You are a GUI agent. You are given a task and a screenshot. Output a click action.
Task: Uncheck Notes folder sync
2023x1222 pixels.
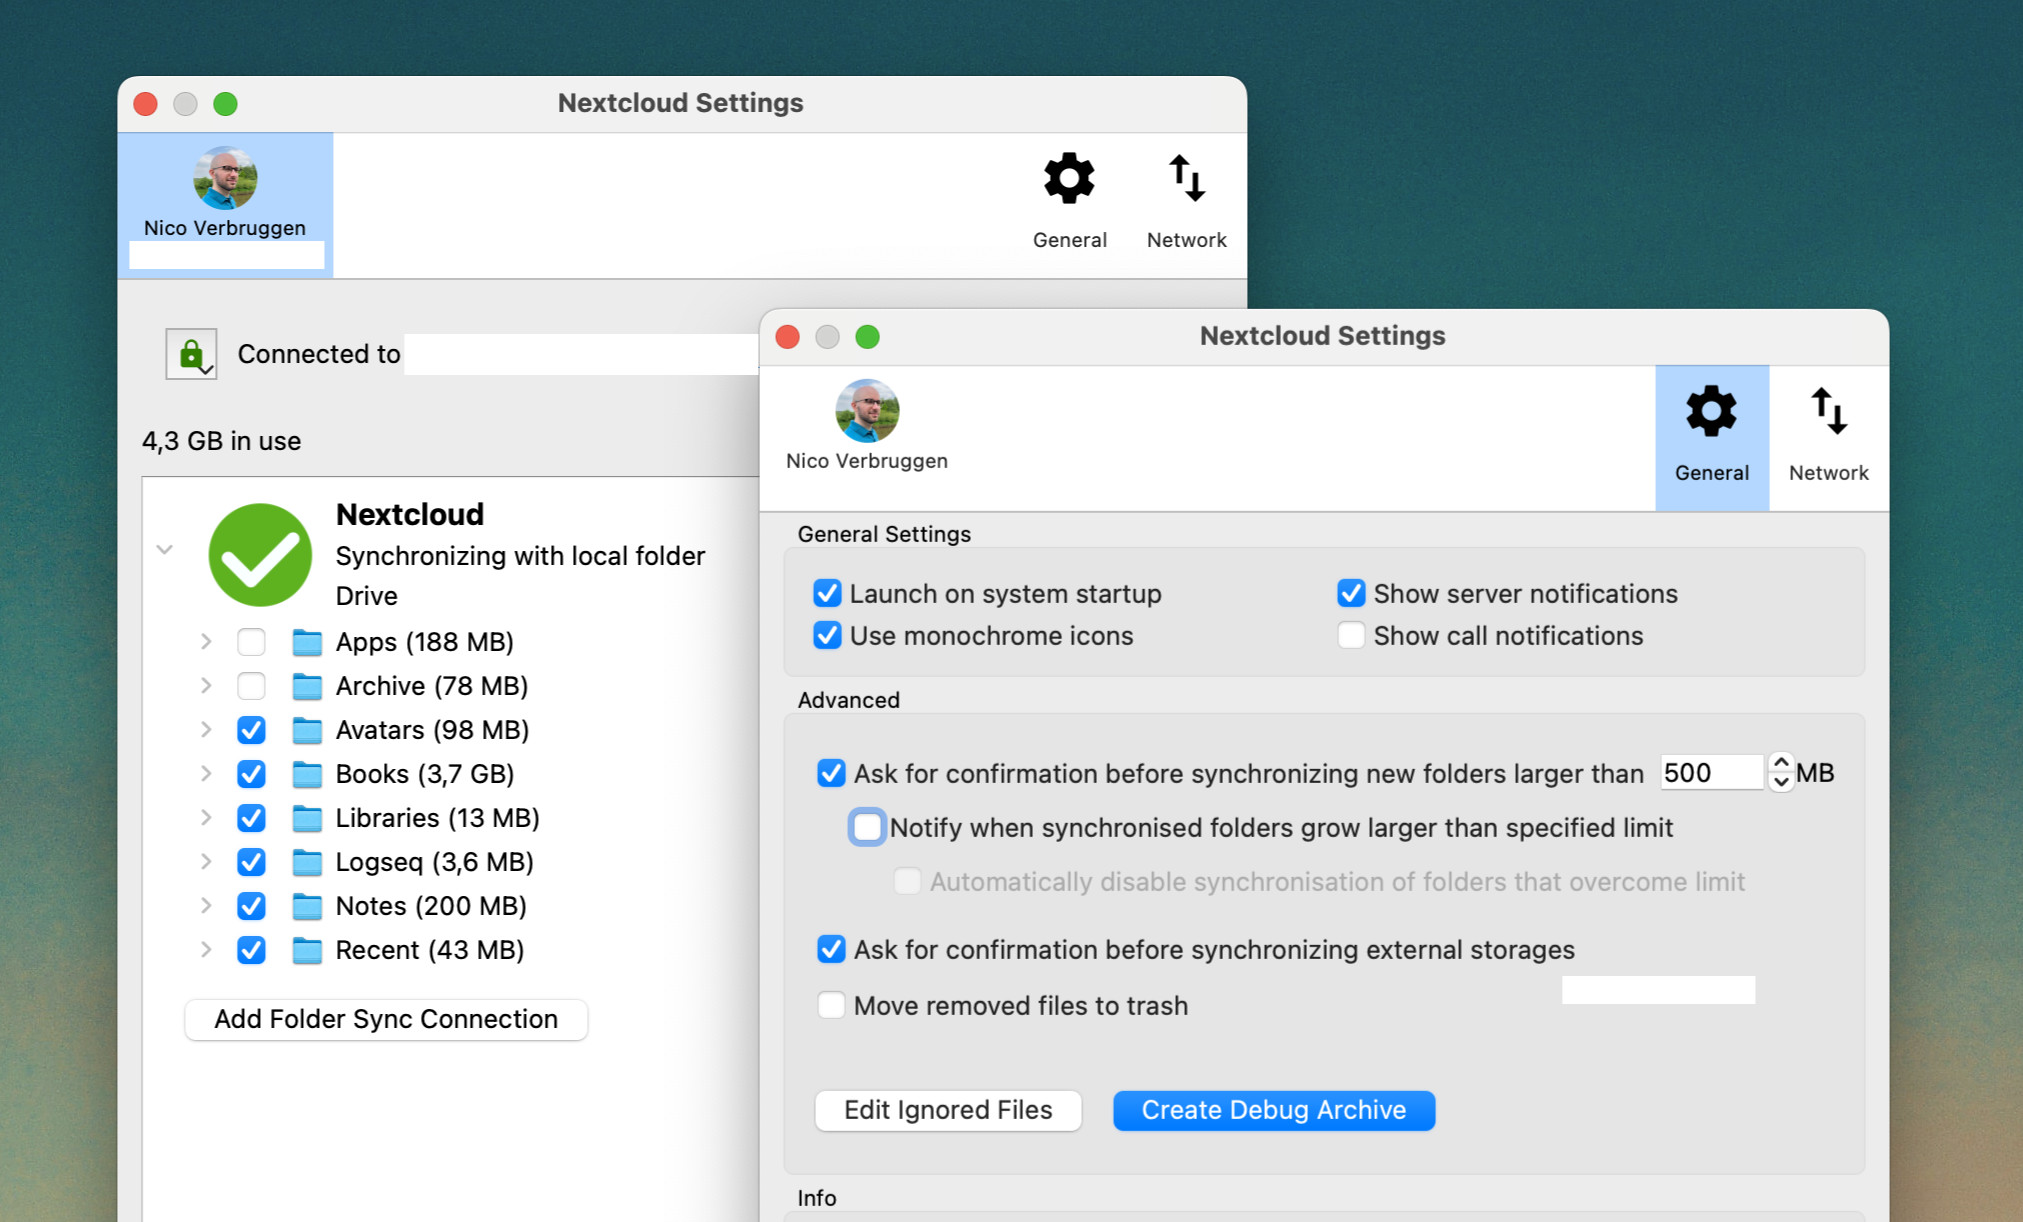click(x=251, y=906)
